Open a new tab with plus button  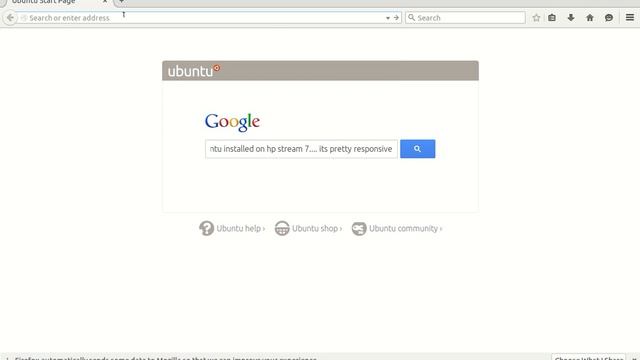tap(121, 2)
